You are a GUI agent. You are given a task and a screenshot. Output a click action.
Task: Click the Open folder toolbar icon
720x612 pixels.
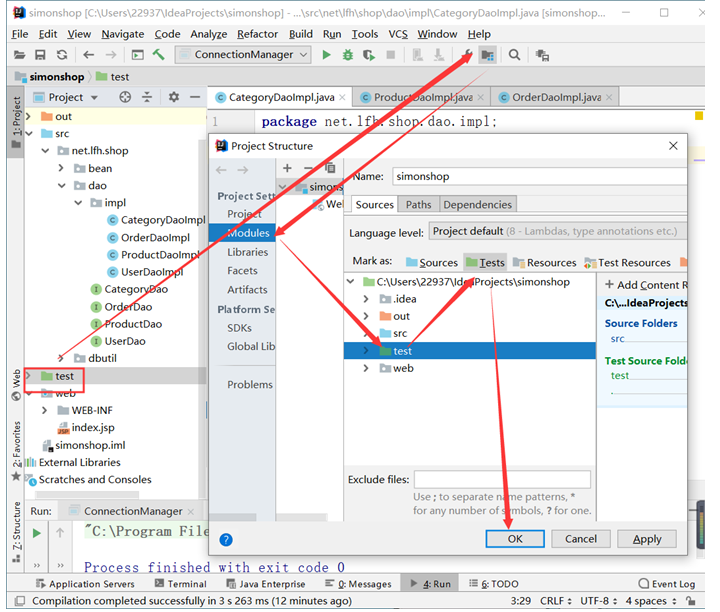click(x=19, y=55)
